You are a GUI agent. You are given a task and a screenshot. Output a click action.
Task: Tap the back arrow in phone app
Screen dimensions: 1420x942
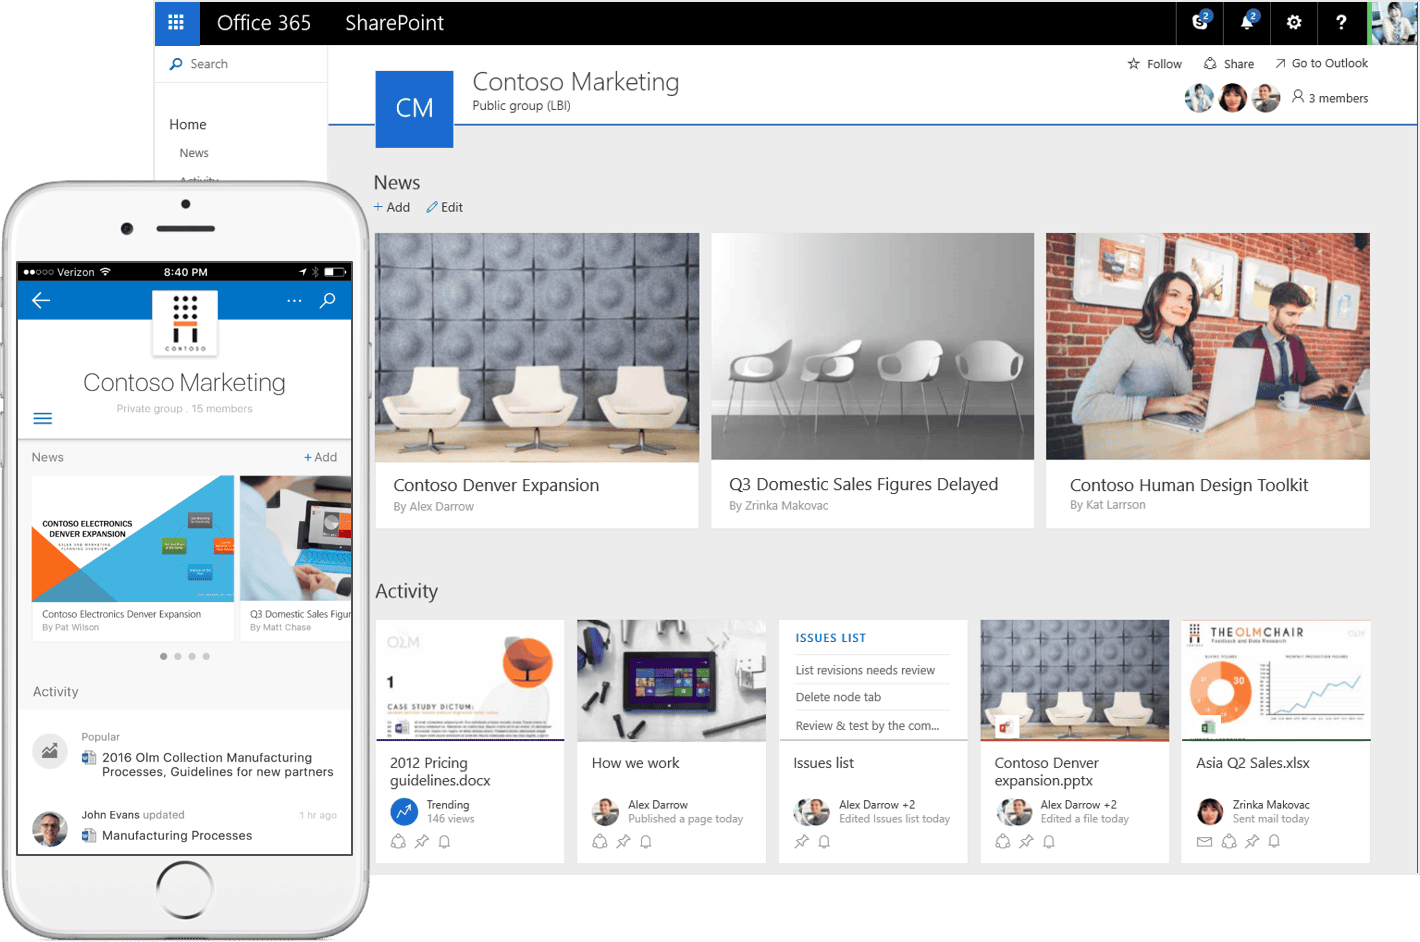(41, 300)
